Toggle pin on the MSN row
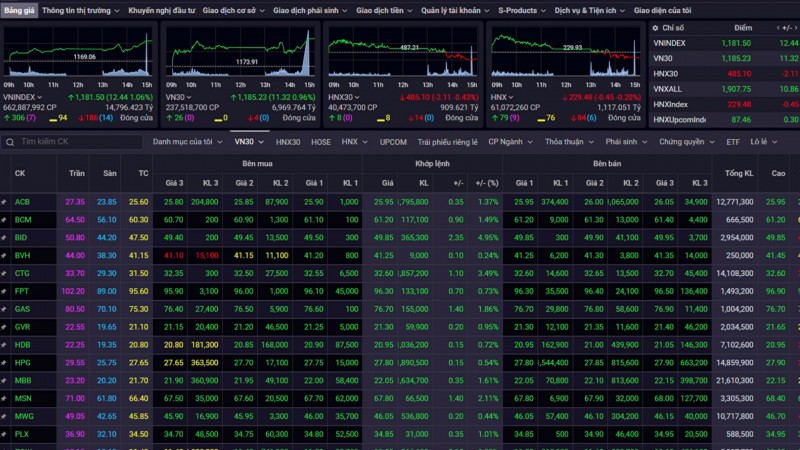This screenshot has width=800, height=450. point(5,398)
